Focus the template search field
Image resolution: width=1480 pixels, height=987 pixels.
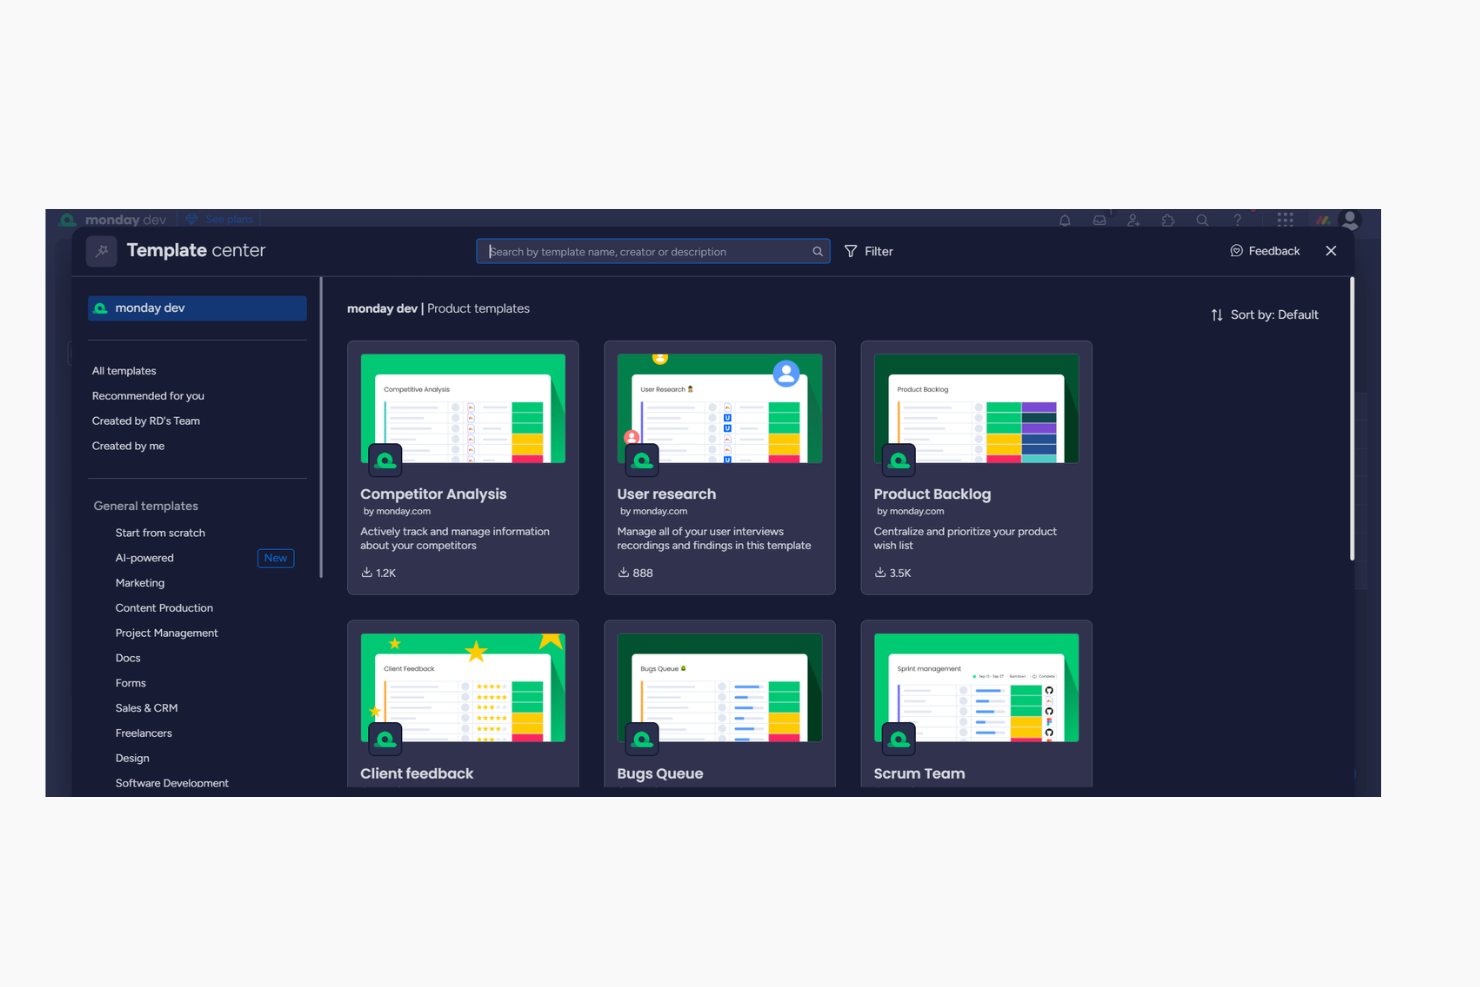pyautogui.click(x=653, y=252)
